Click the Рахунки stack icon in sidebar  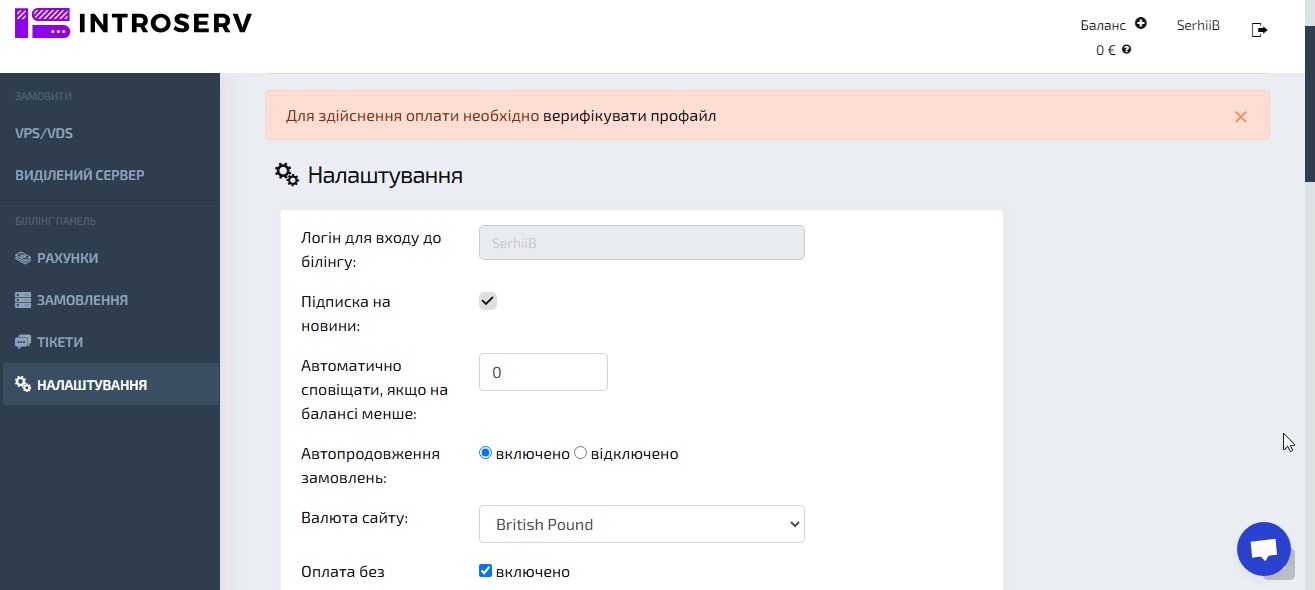coord(23,258)
